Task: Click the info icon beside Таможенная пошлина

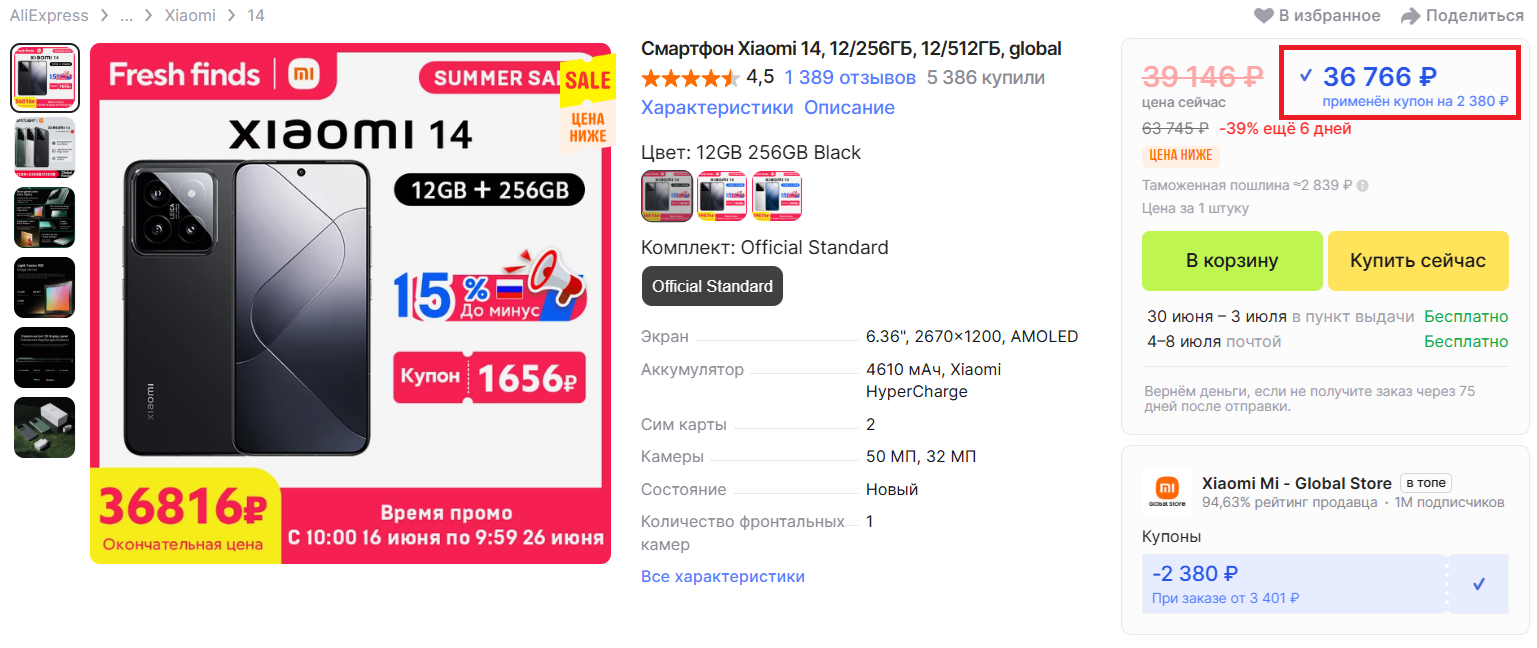Action: [1362, 185]
